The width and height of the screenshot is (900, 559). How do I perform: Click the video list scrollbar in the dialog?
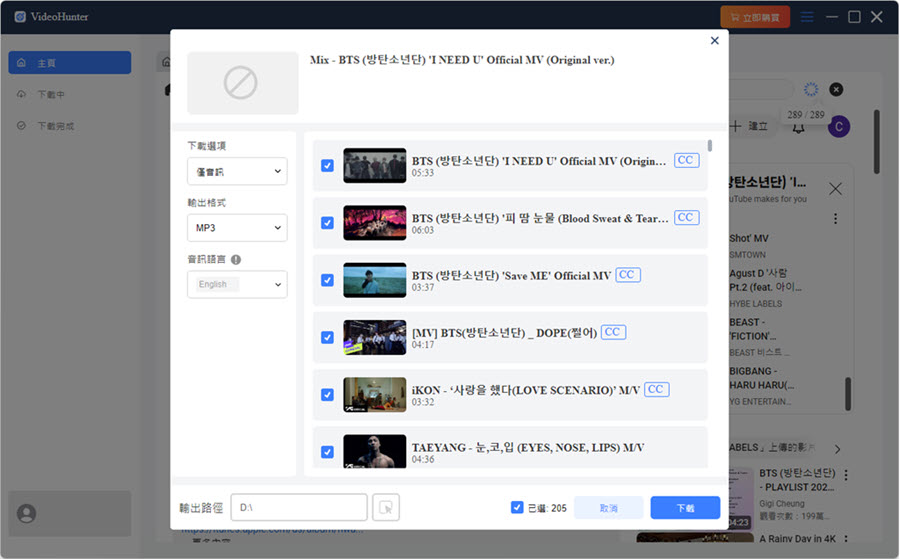point(710,146)
